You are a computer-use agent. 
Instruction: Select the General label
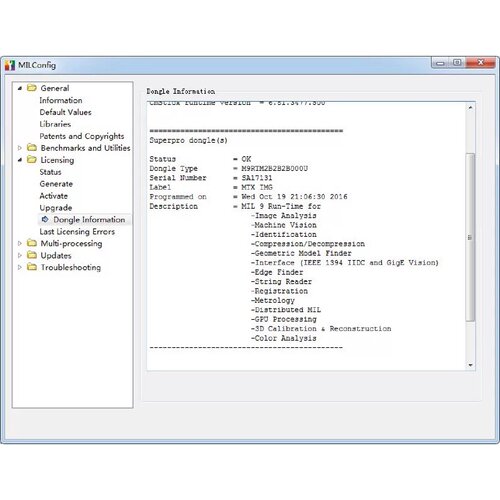coord(55,88)
